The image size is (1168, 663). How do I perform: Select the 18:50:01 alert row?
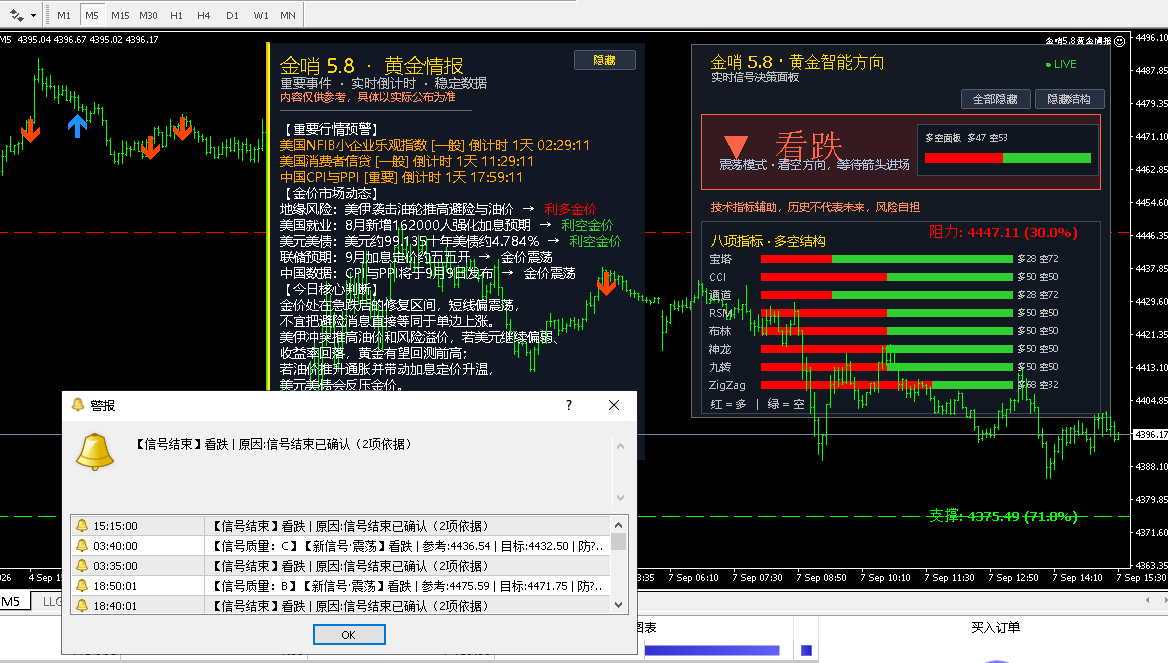click(341, 586)
